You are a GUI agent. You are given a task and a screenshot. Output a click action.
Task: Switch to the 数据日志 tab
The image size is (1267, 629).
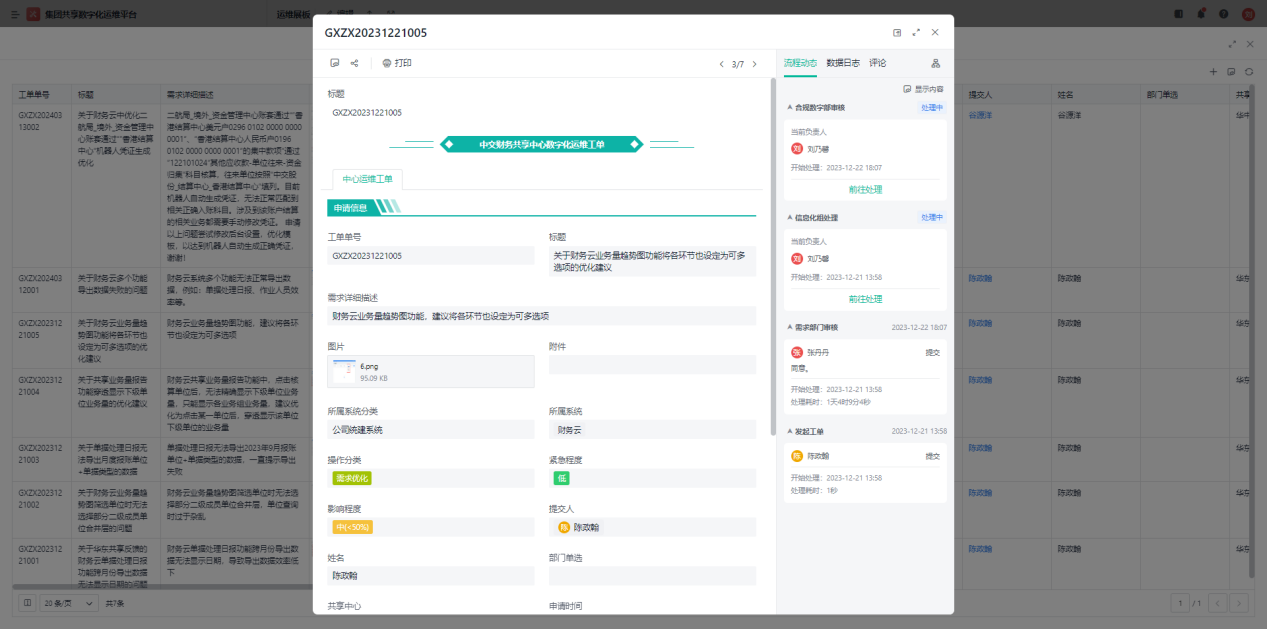click(842, 63)
